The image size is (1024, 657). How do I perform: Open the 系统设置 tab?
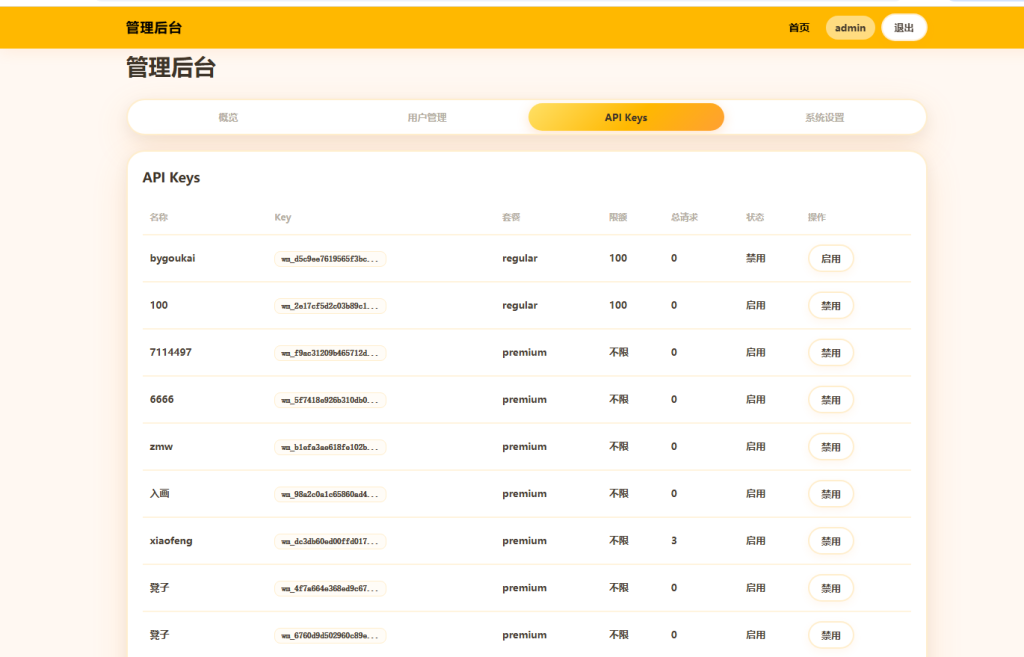pyautogui.click(x=824, y=118)
